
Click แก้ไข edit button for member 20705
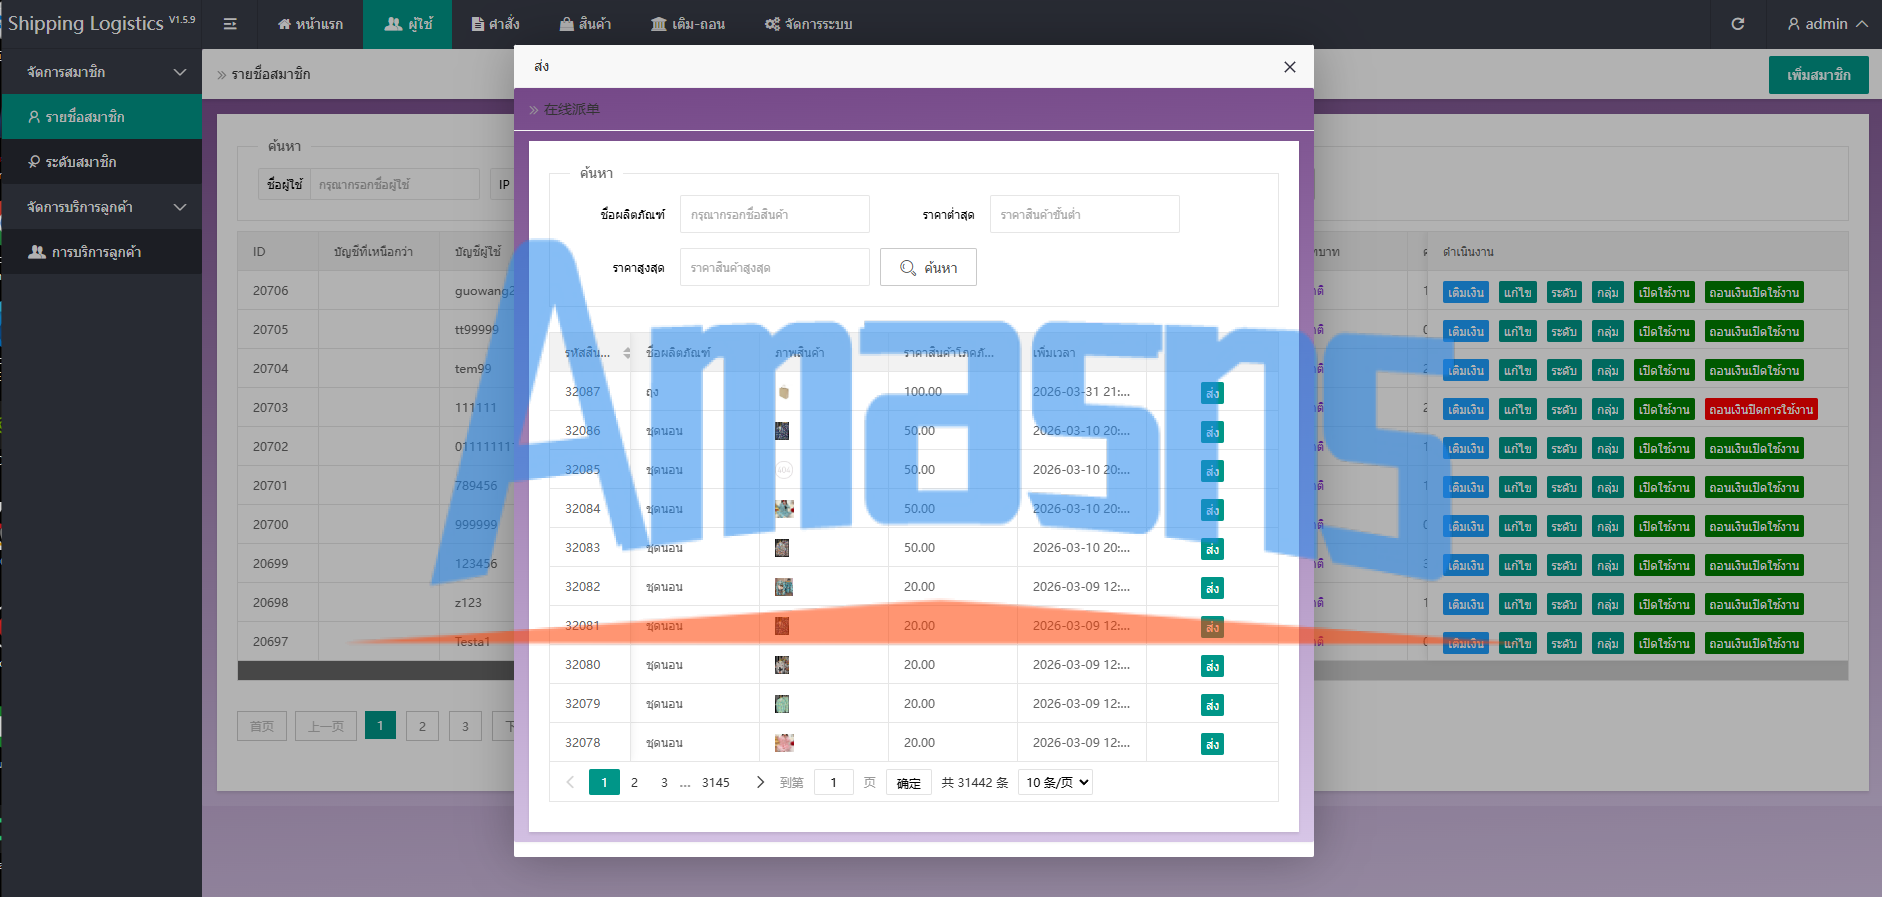[x=1517, y=331]
